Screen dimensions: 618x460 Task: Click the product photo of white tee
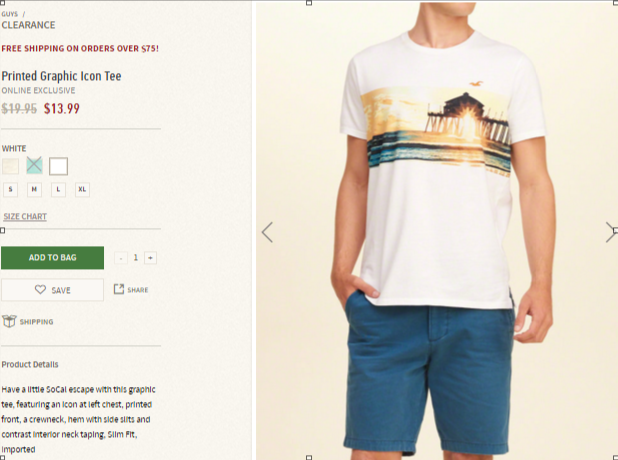point(437,230)
